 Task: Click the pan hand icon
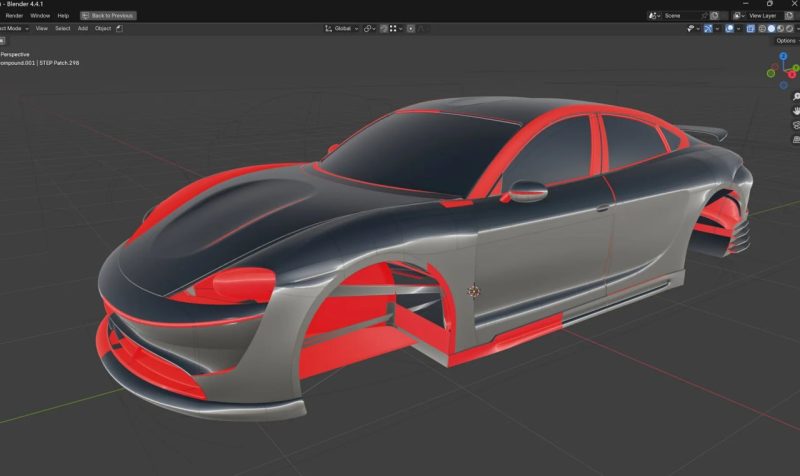[x=796, y=111]
